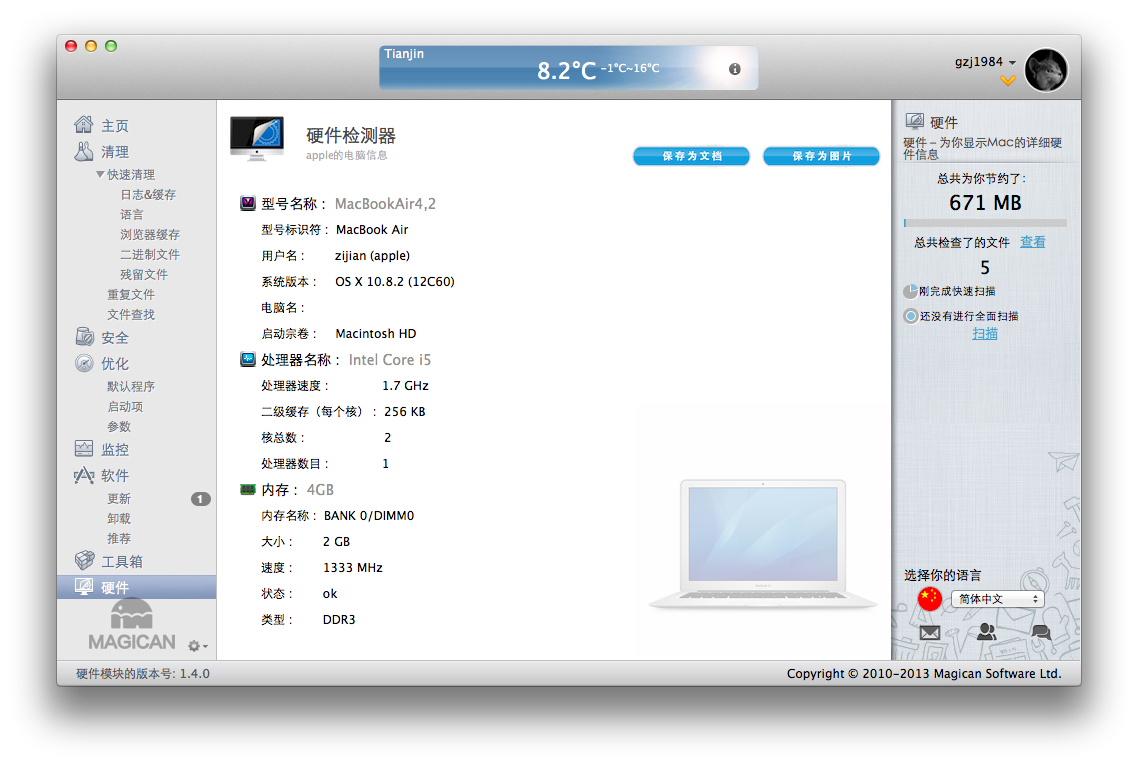The image size is (1138, 765).
Task: Click the Copyright Magican Software text
Action: (x=924, y=674)
